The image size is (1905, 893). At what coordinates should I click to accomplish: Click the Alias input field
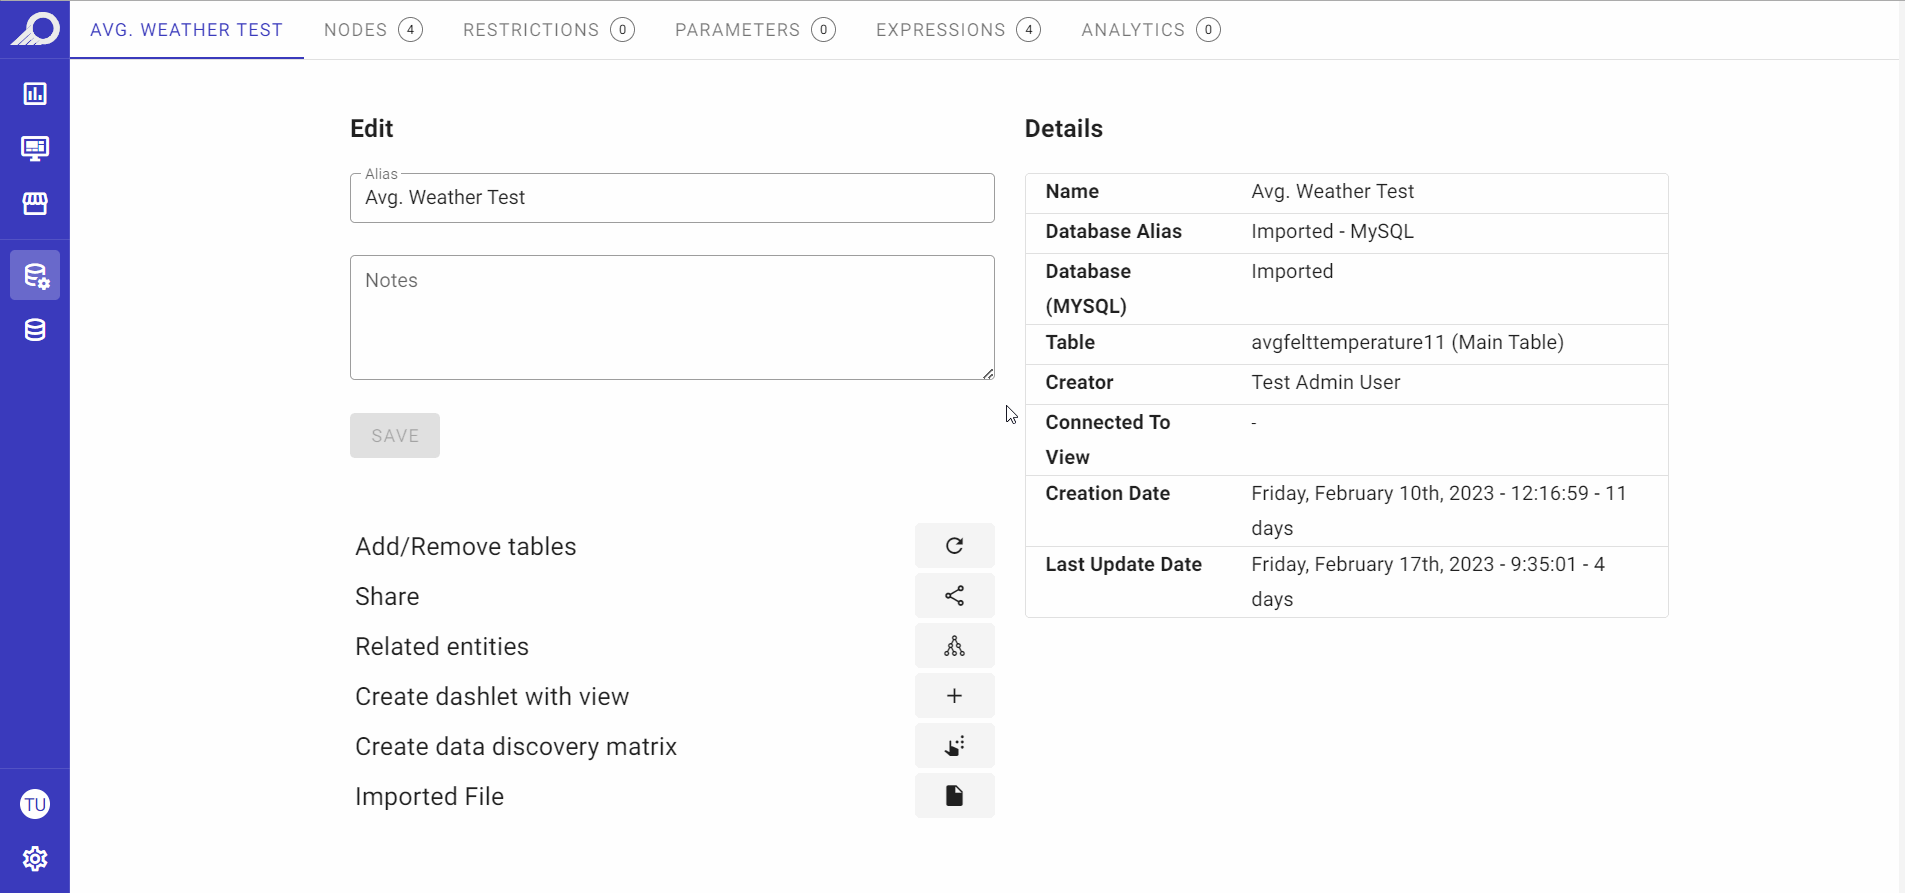[672, 198]
